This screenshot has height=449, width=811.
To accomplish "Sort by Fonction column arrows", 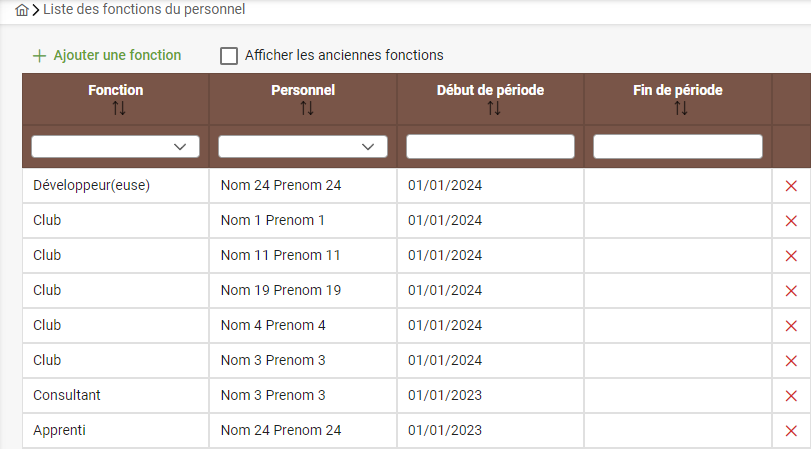I will [119, 108].
